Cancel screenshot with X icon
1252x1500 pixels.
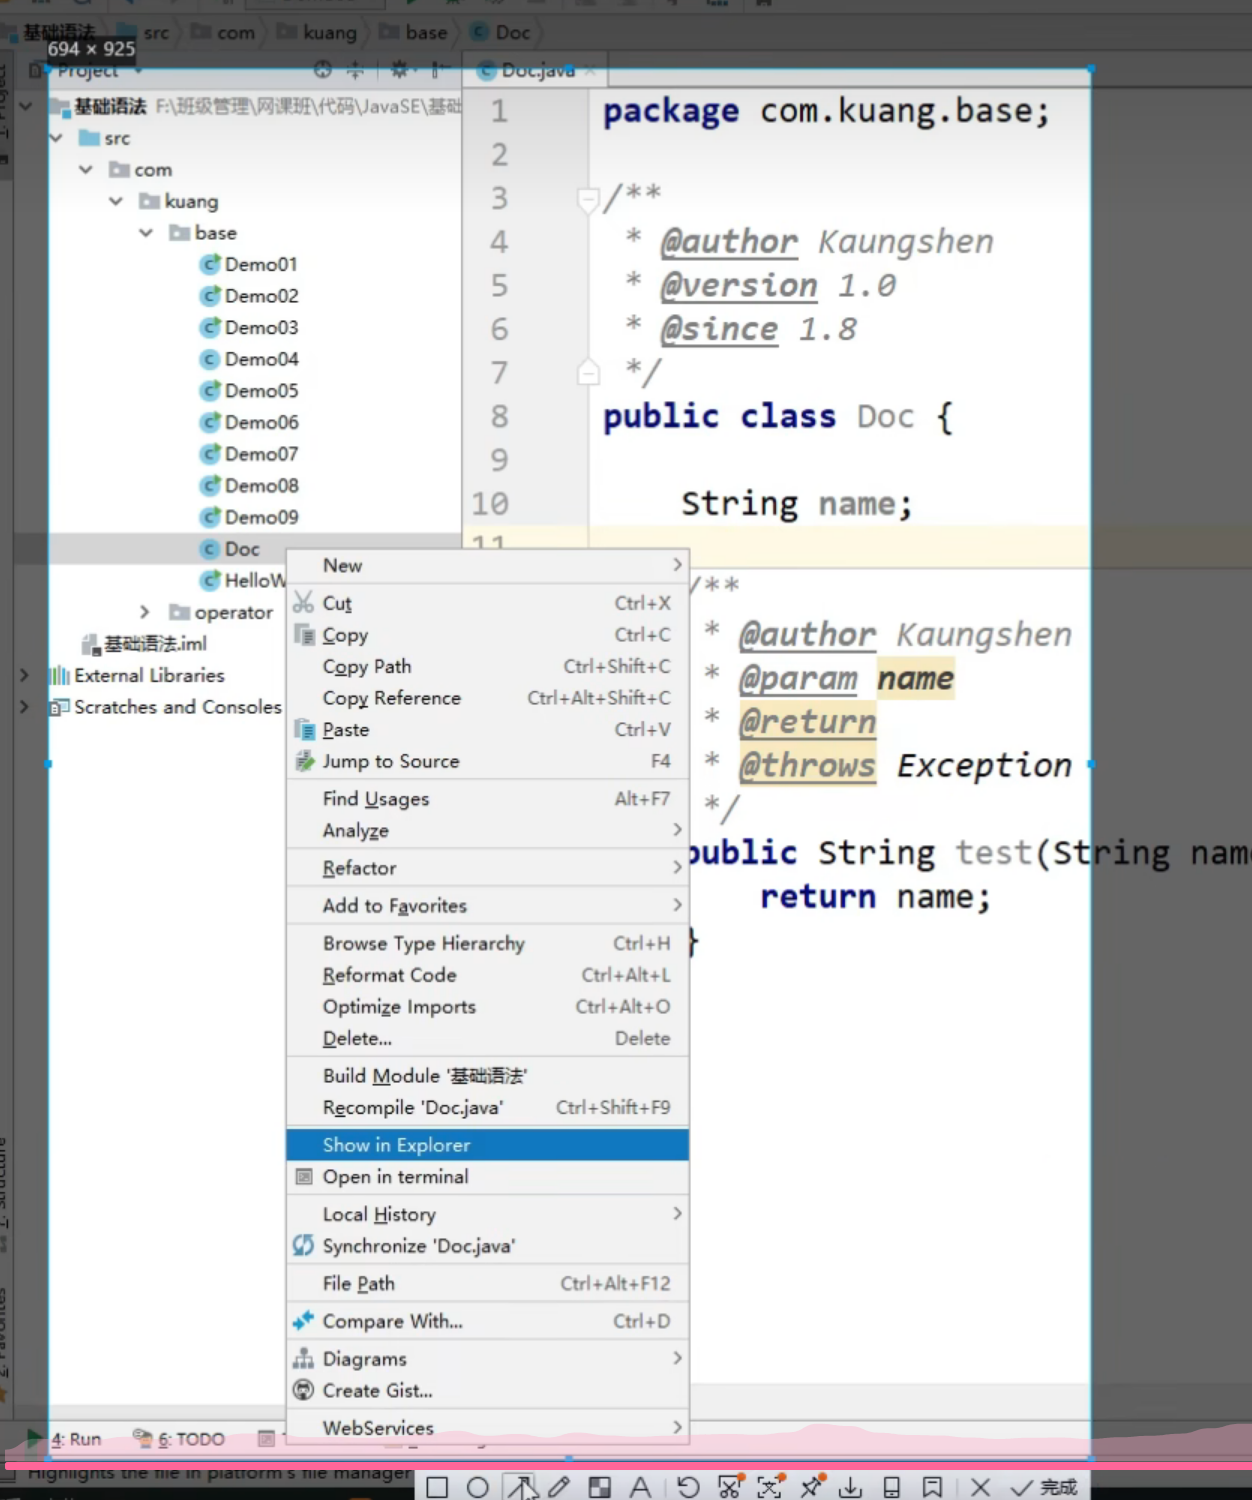click(x=981, y=1487)
